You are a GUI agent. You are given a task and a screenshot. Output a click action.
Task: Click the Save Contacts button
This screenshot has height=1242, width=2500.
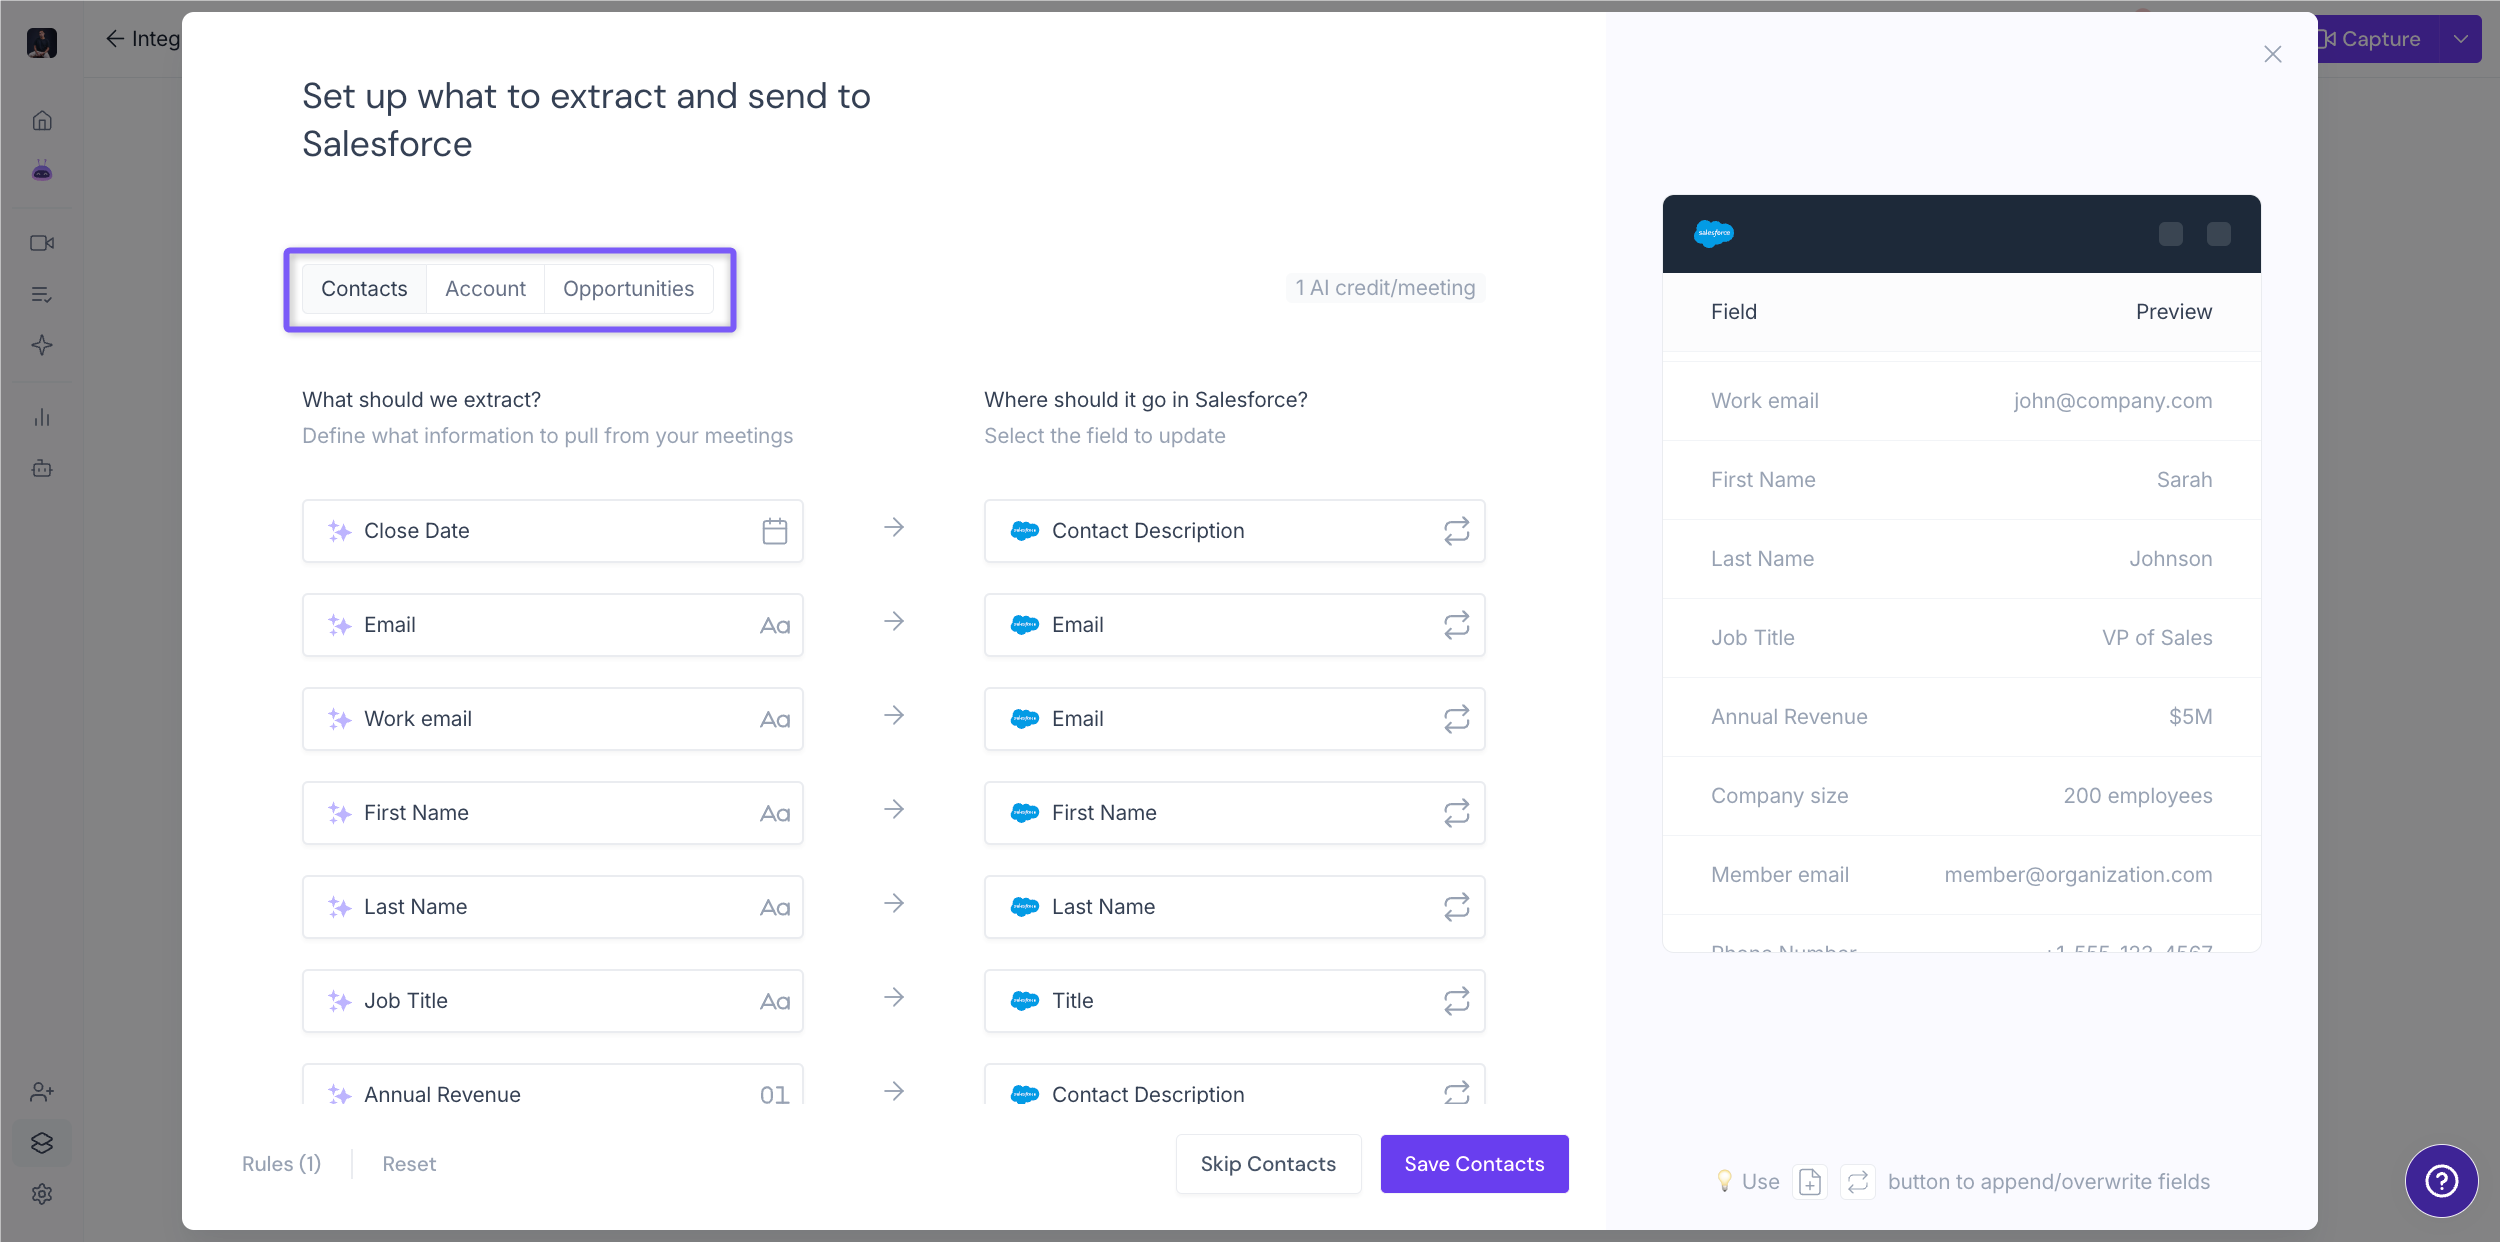coord(1474,1164)
